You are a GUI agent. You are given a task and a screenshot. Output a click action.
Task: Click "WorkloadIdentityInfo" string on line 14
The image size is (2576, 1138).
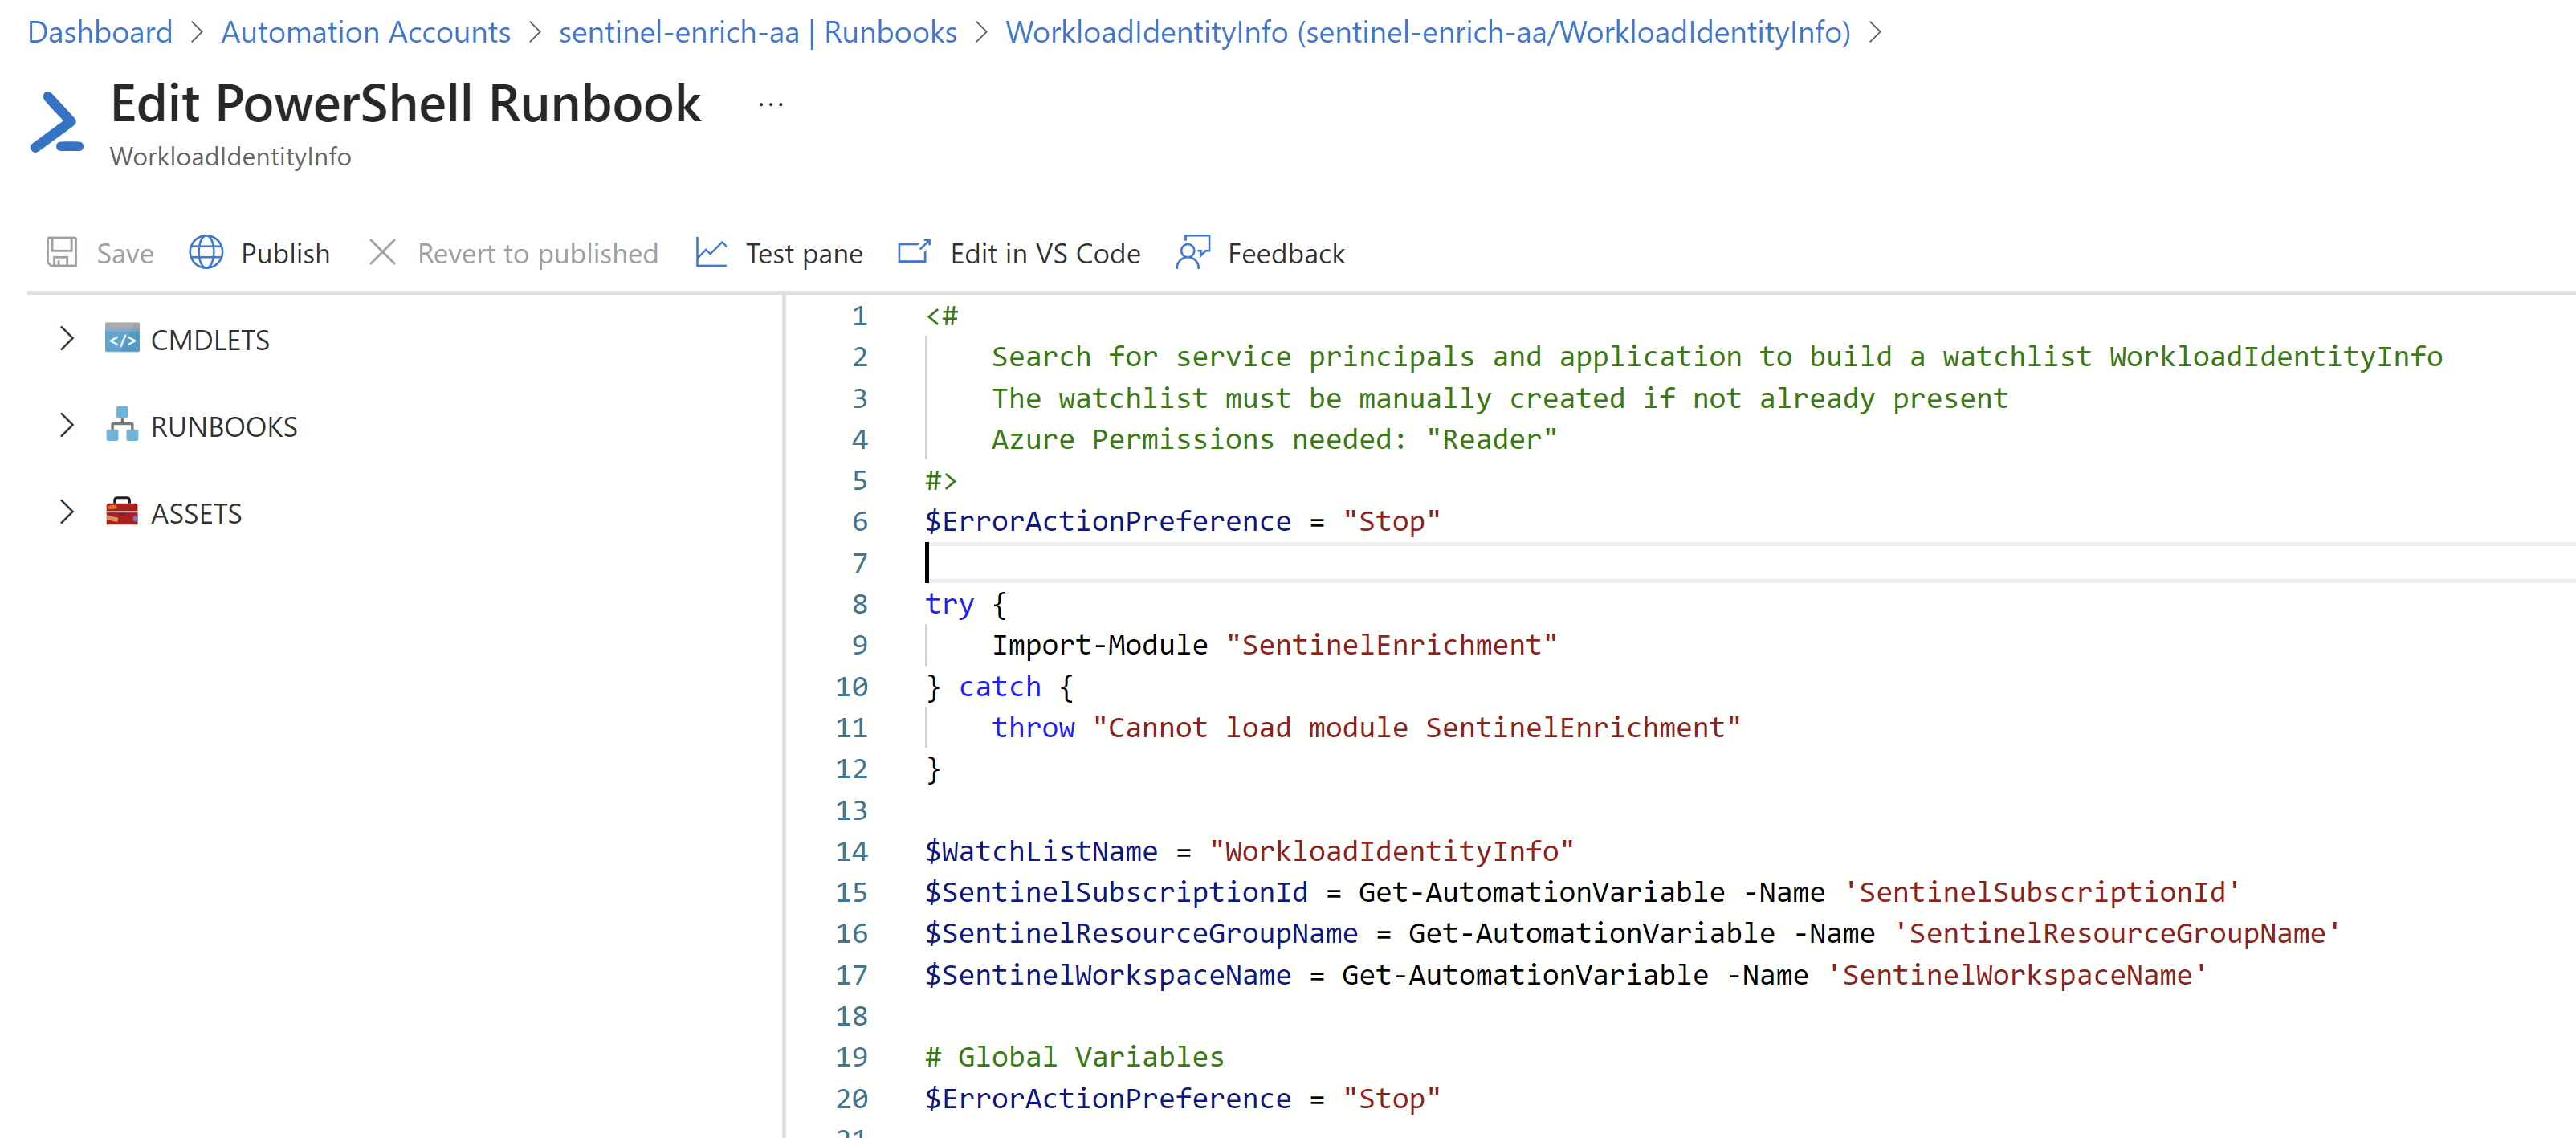click(x=1392, y=851)
